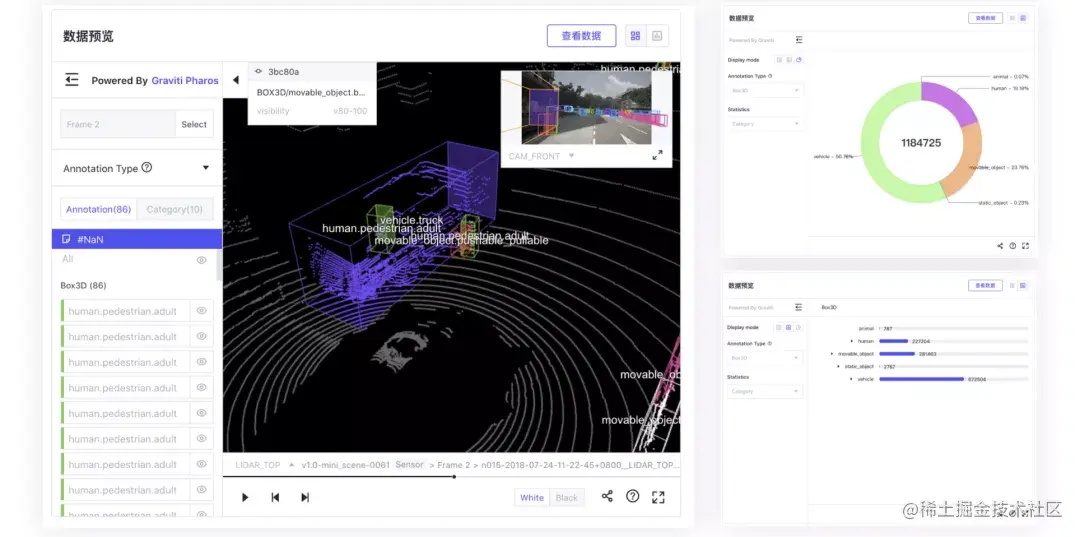Enter fullscreen in the main viewer bottom bar

coord(658,497)
